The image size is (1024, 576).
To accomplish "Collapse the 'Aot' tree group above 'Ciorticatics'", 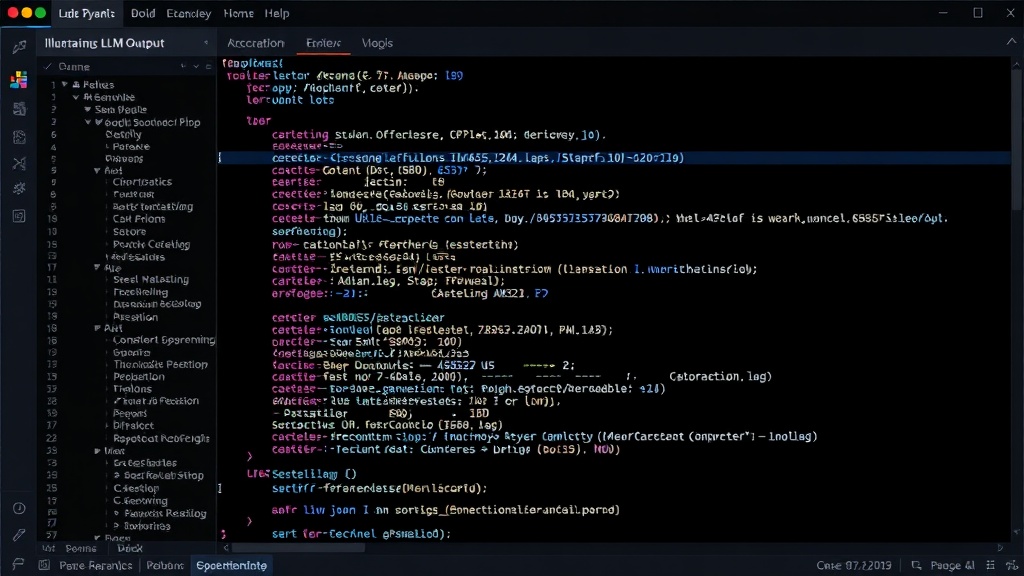I will 97,170.
